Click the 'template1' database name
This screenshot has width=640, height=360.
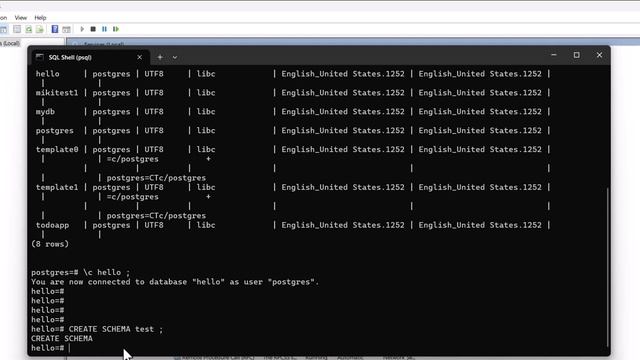(57, 187)
